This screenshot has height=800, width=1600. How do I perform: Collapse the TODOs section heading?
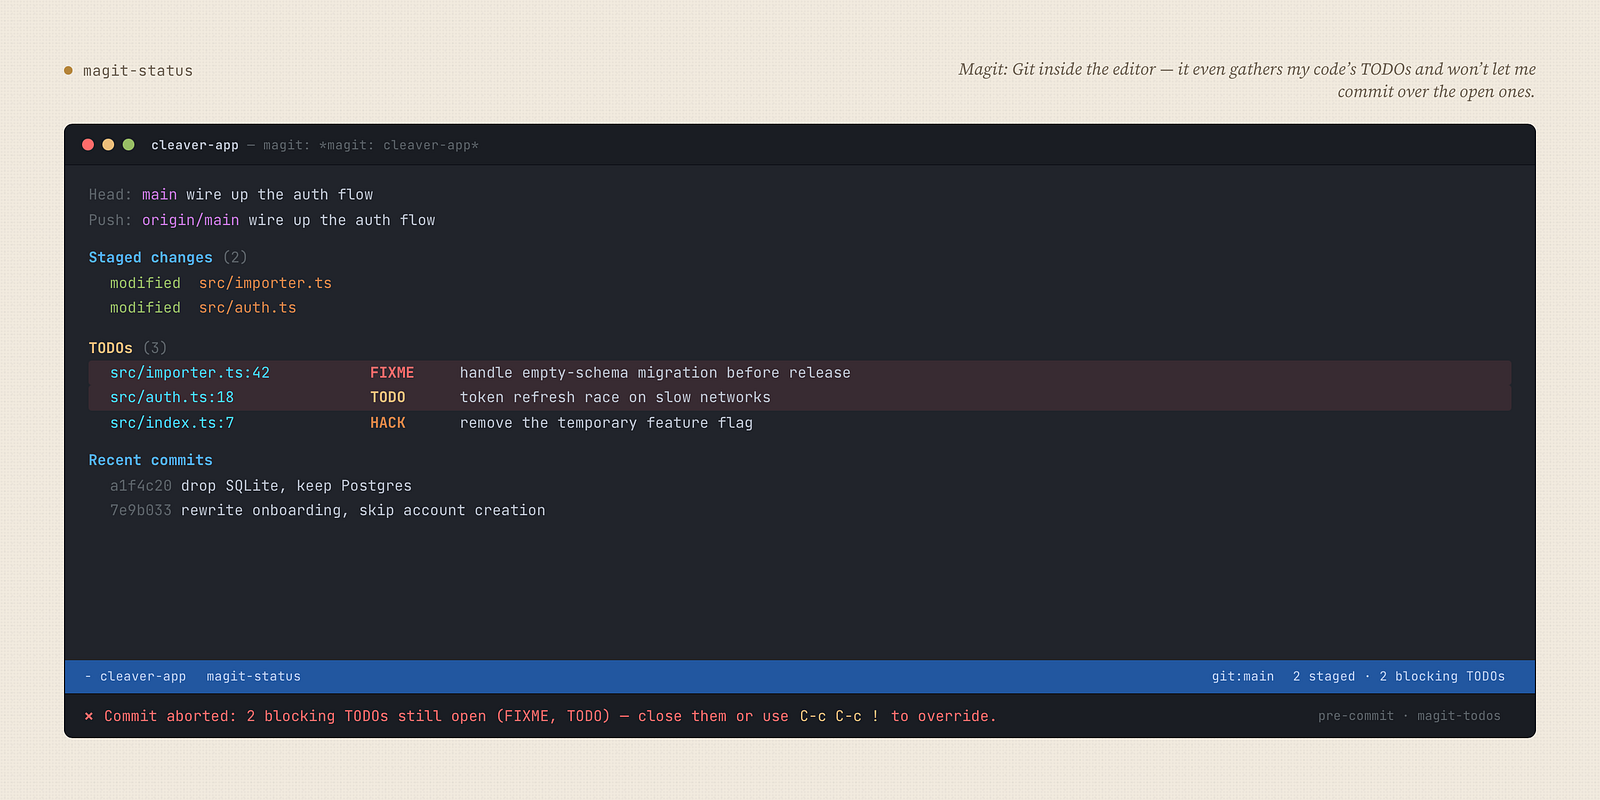[110, 348]
